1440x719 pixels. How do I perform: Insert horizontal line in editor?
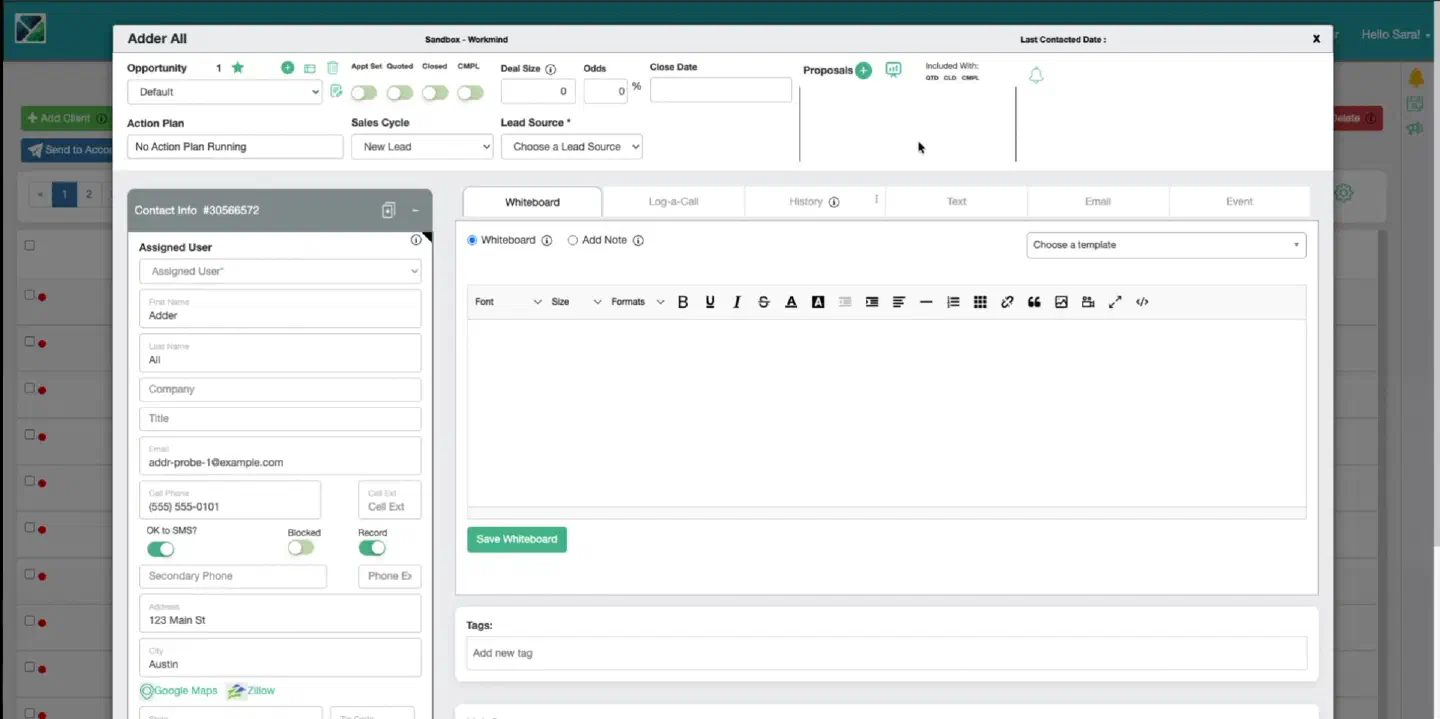coord(926,302)
